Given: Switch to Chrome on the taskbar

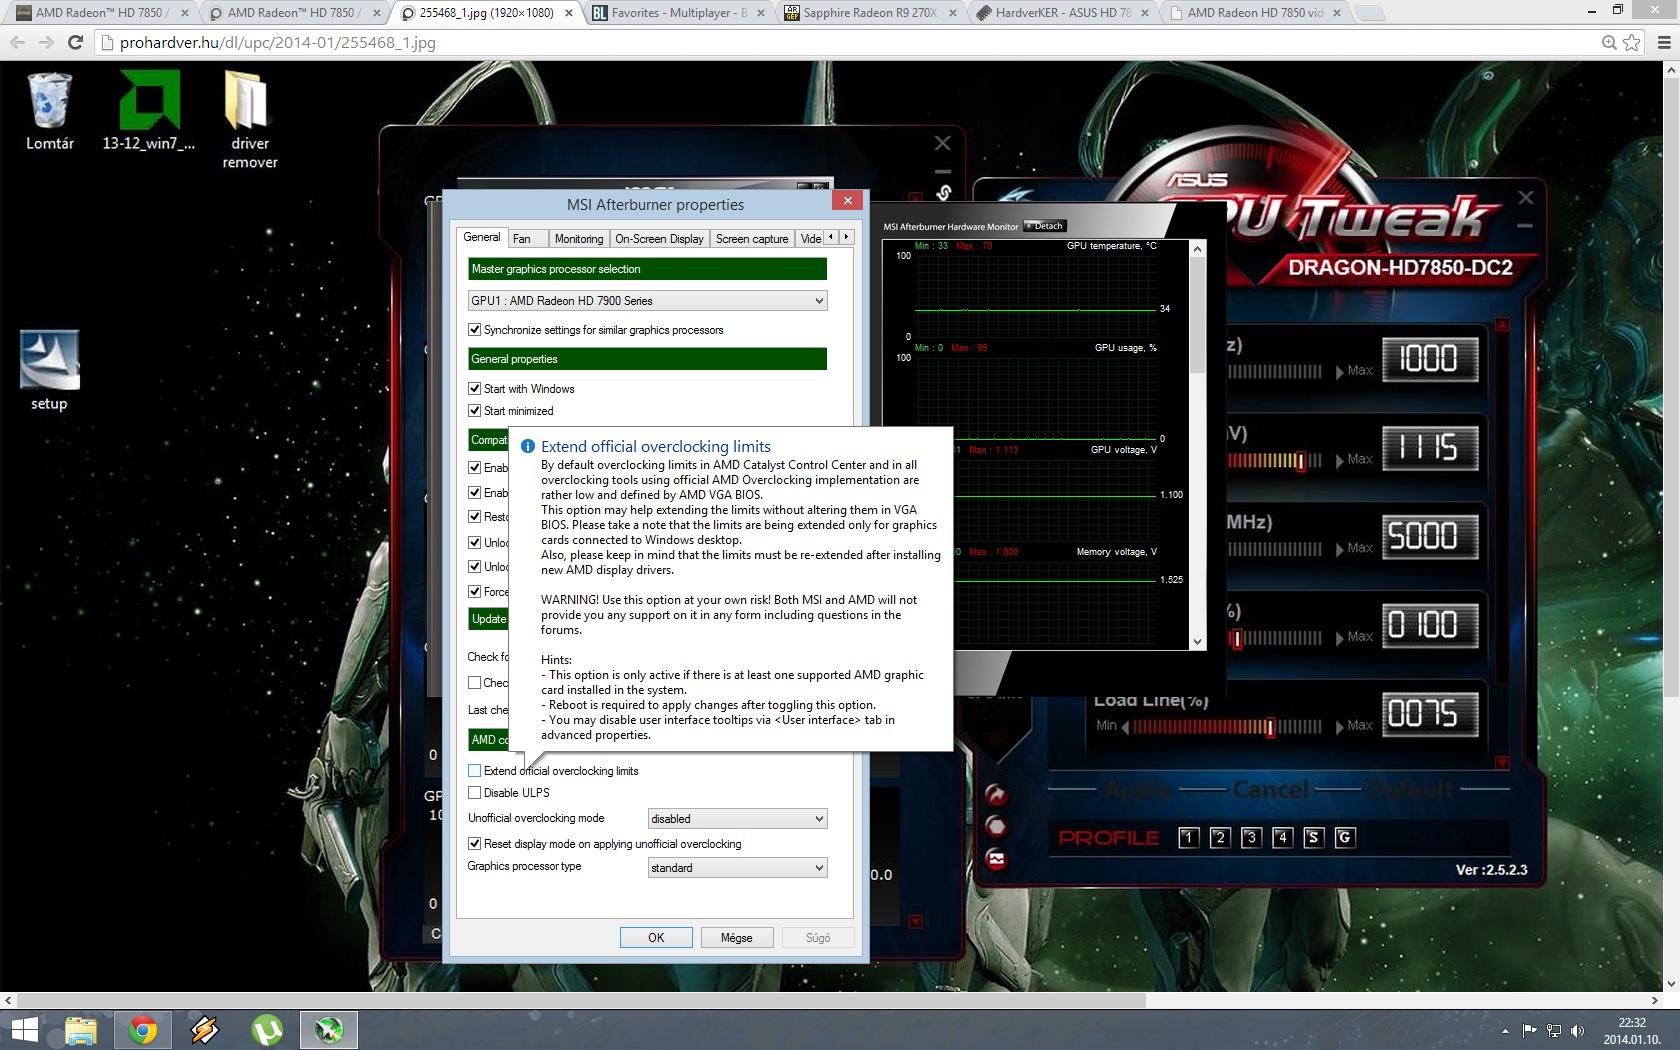Looking at the screenshot, I should (143, 1030).
